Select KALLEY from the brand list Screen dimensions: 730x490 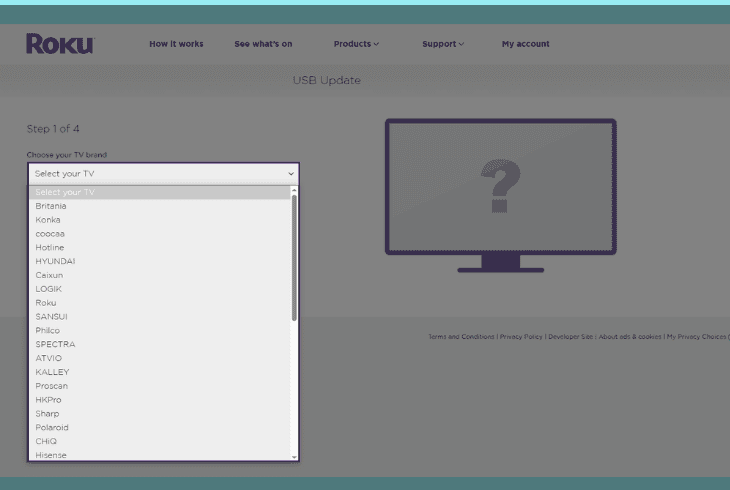click(160, 372)
